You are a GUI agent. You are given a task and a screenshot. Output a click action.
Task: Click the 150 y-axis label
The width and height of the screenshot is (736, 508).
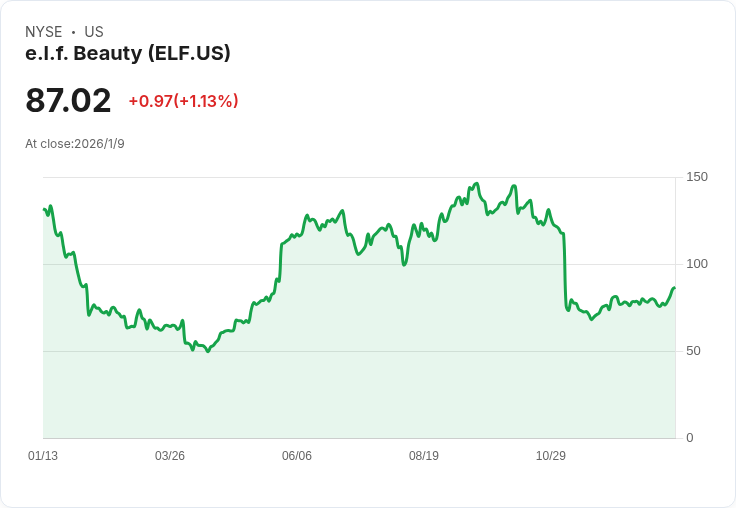coord(697,177)
